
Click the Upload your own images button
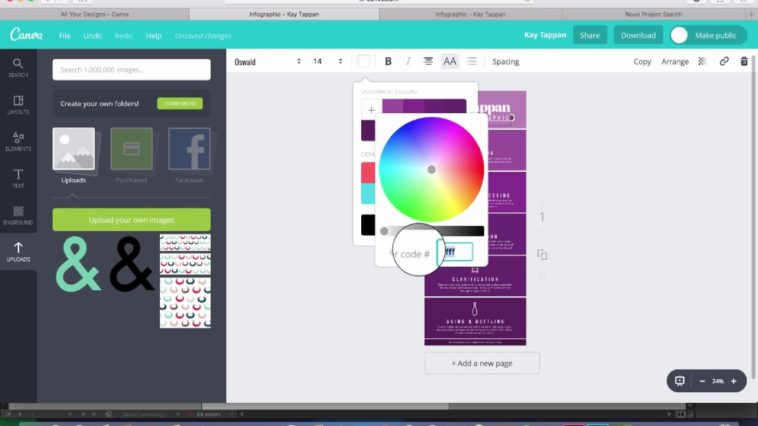131,220
